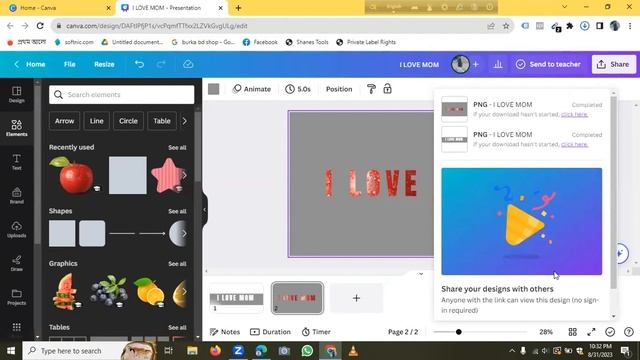Click the zoom slider handle
The width and height of the screenshot is (640, 360).
458,332
